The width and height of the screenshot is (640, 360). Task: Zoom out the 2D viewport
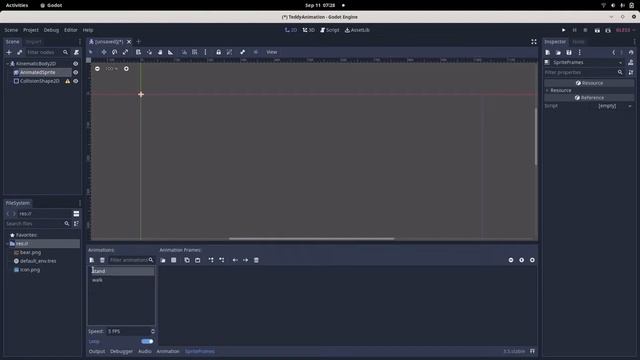tap(97, 69)
